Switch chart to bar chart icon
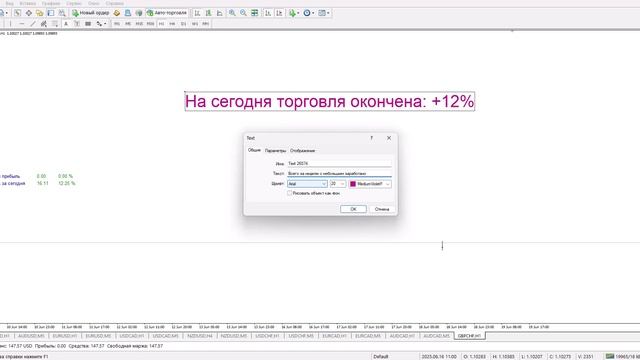The height and width of the screenshot is (360, 640). 197,13
